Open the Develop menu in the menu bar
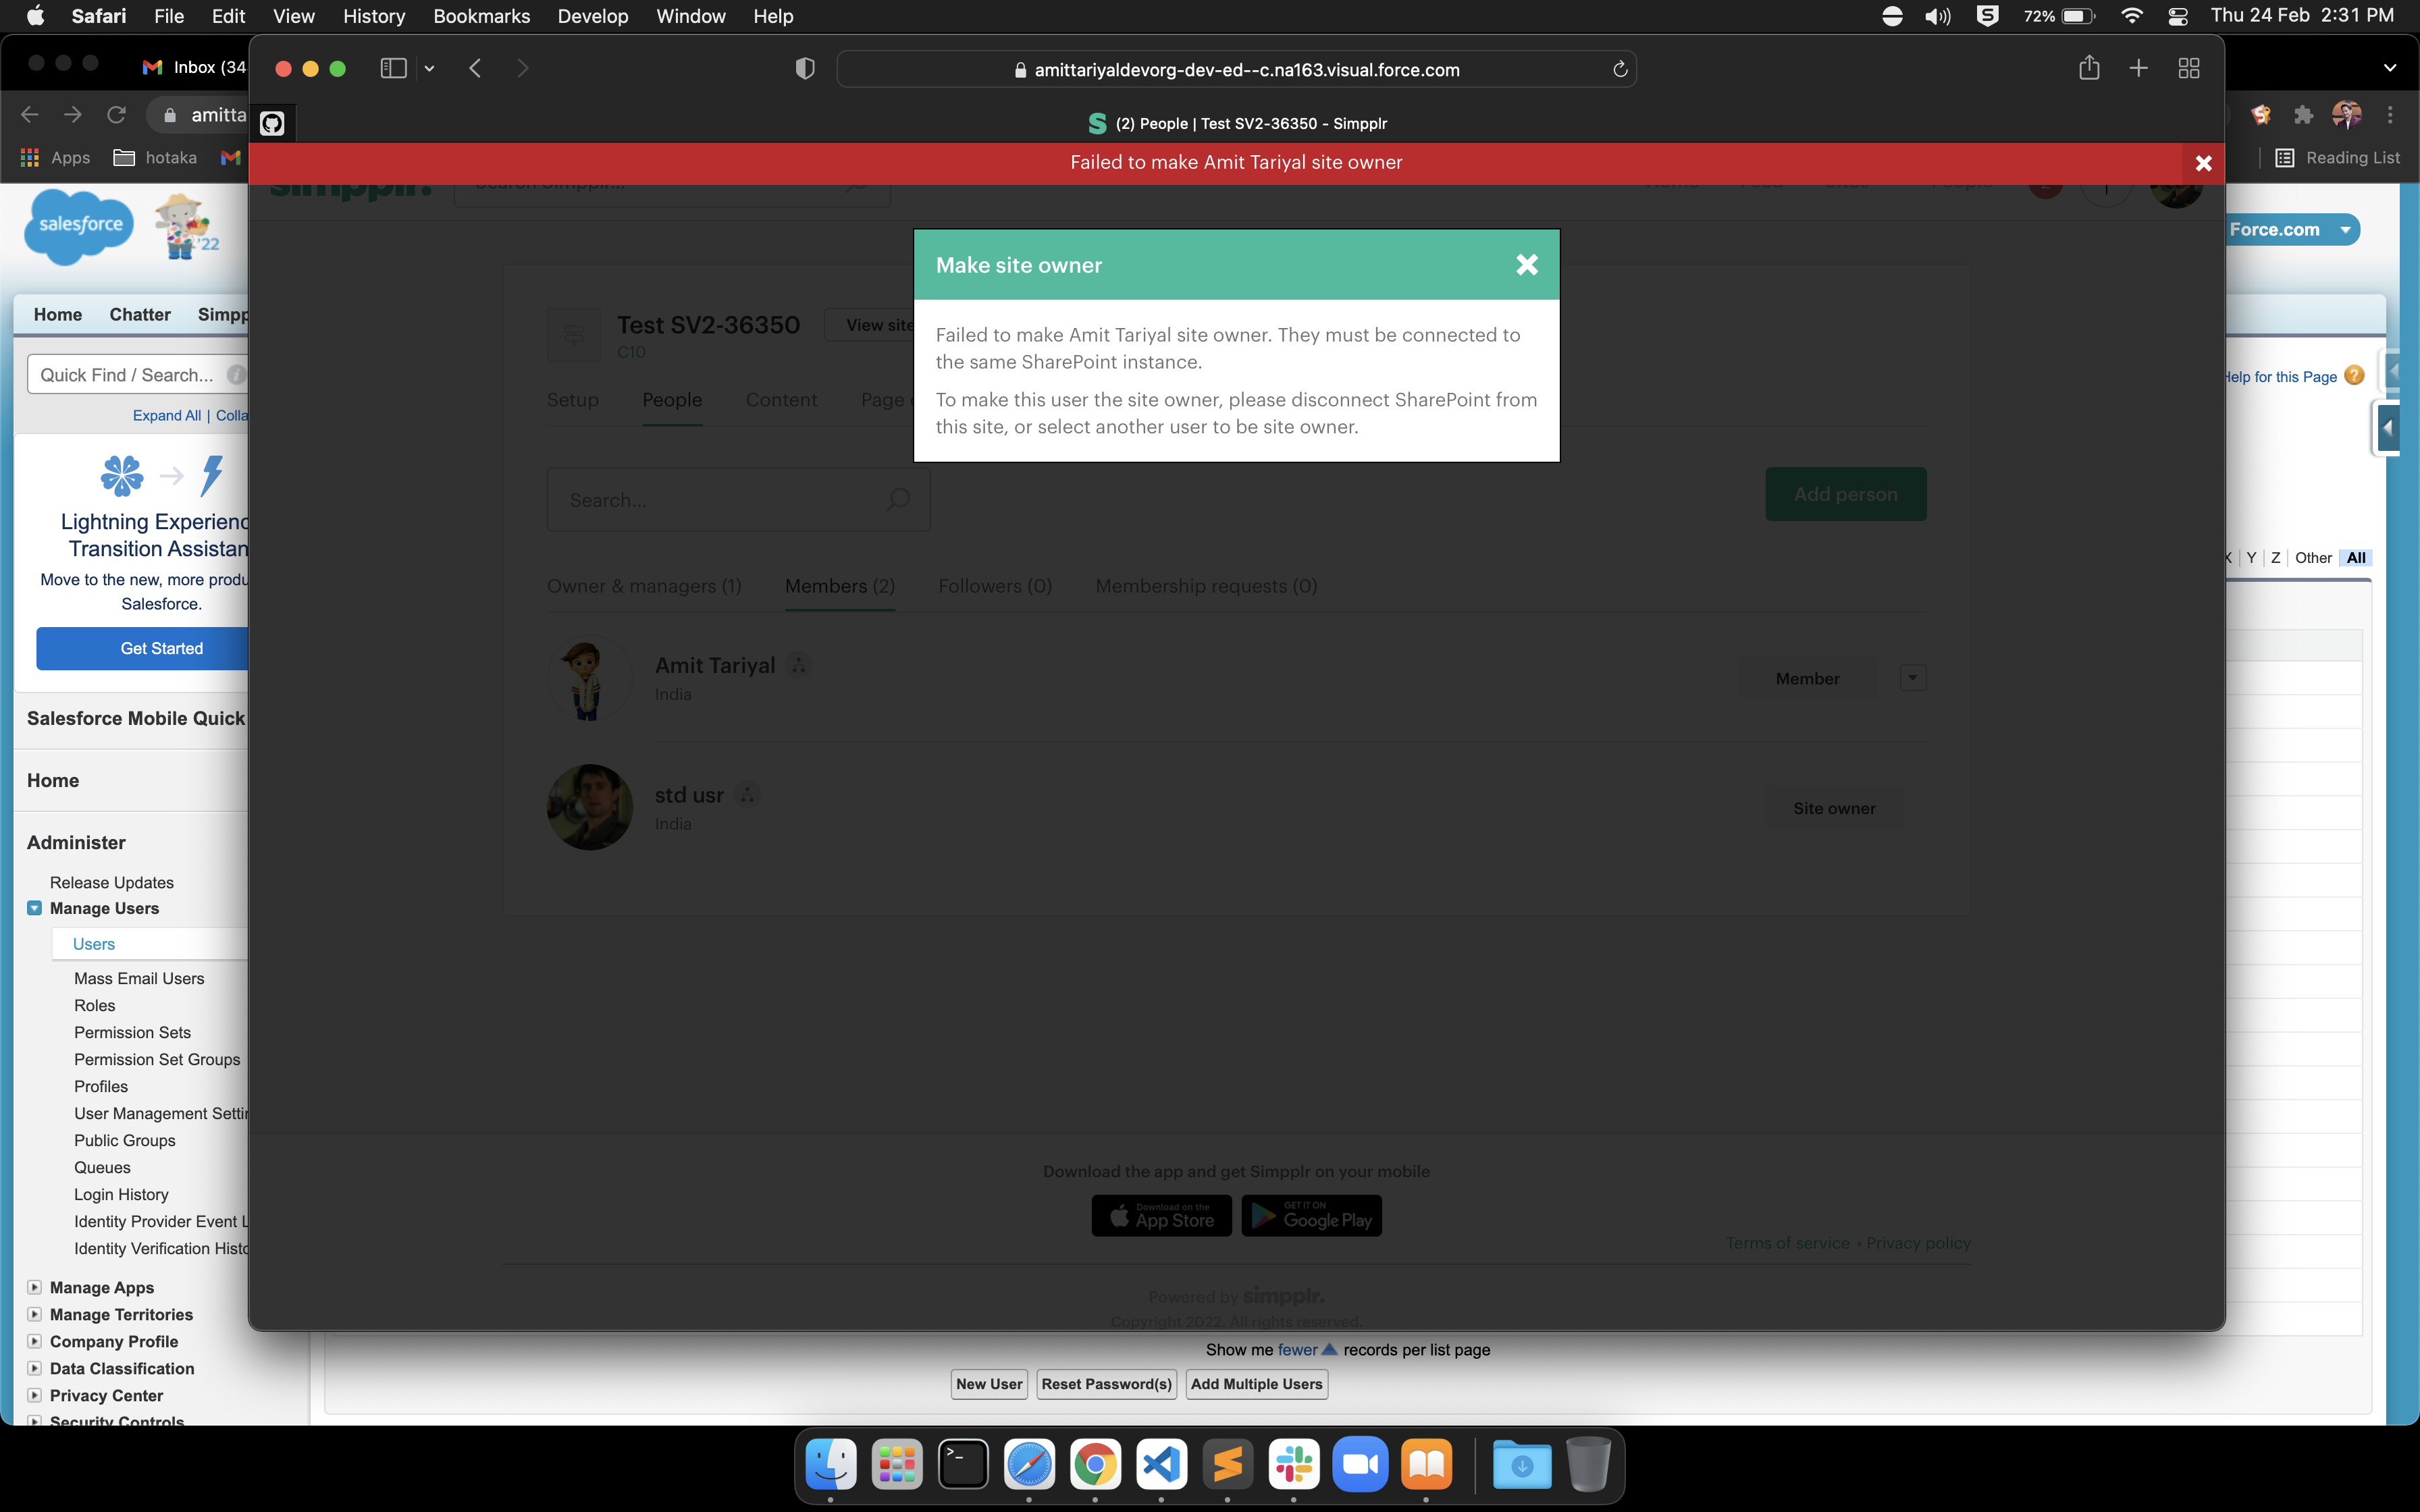 point(593,16)
